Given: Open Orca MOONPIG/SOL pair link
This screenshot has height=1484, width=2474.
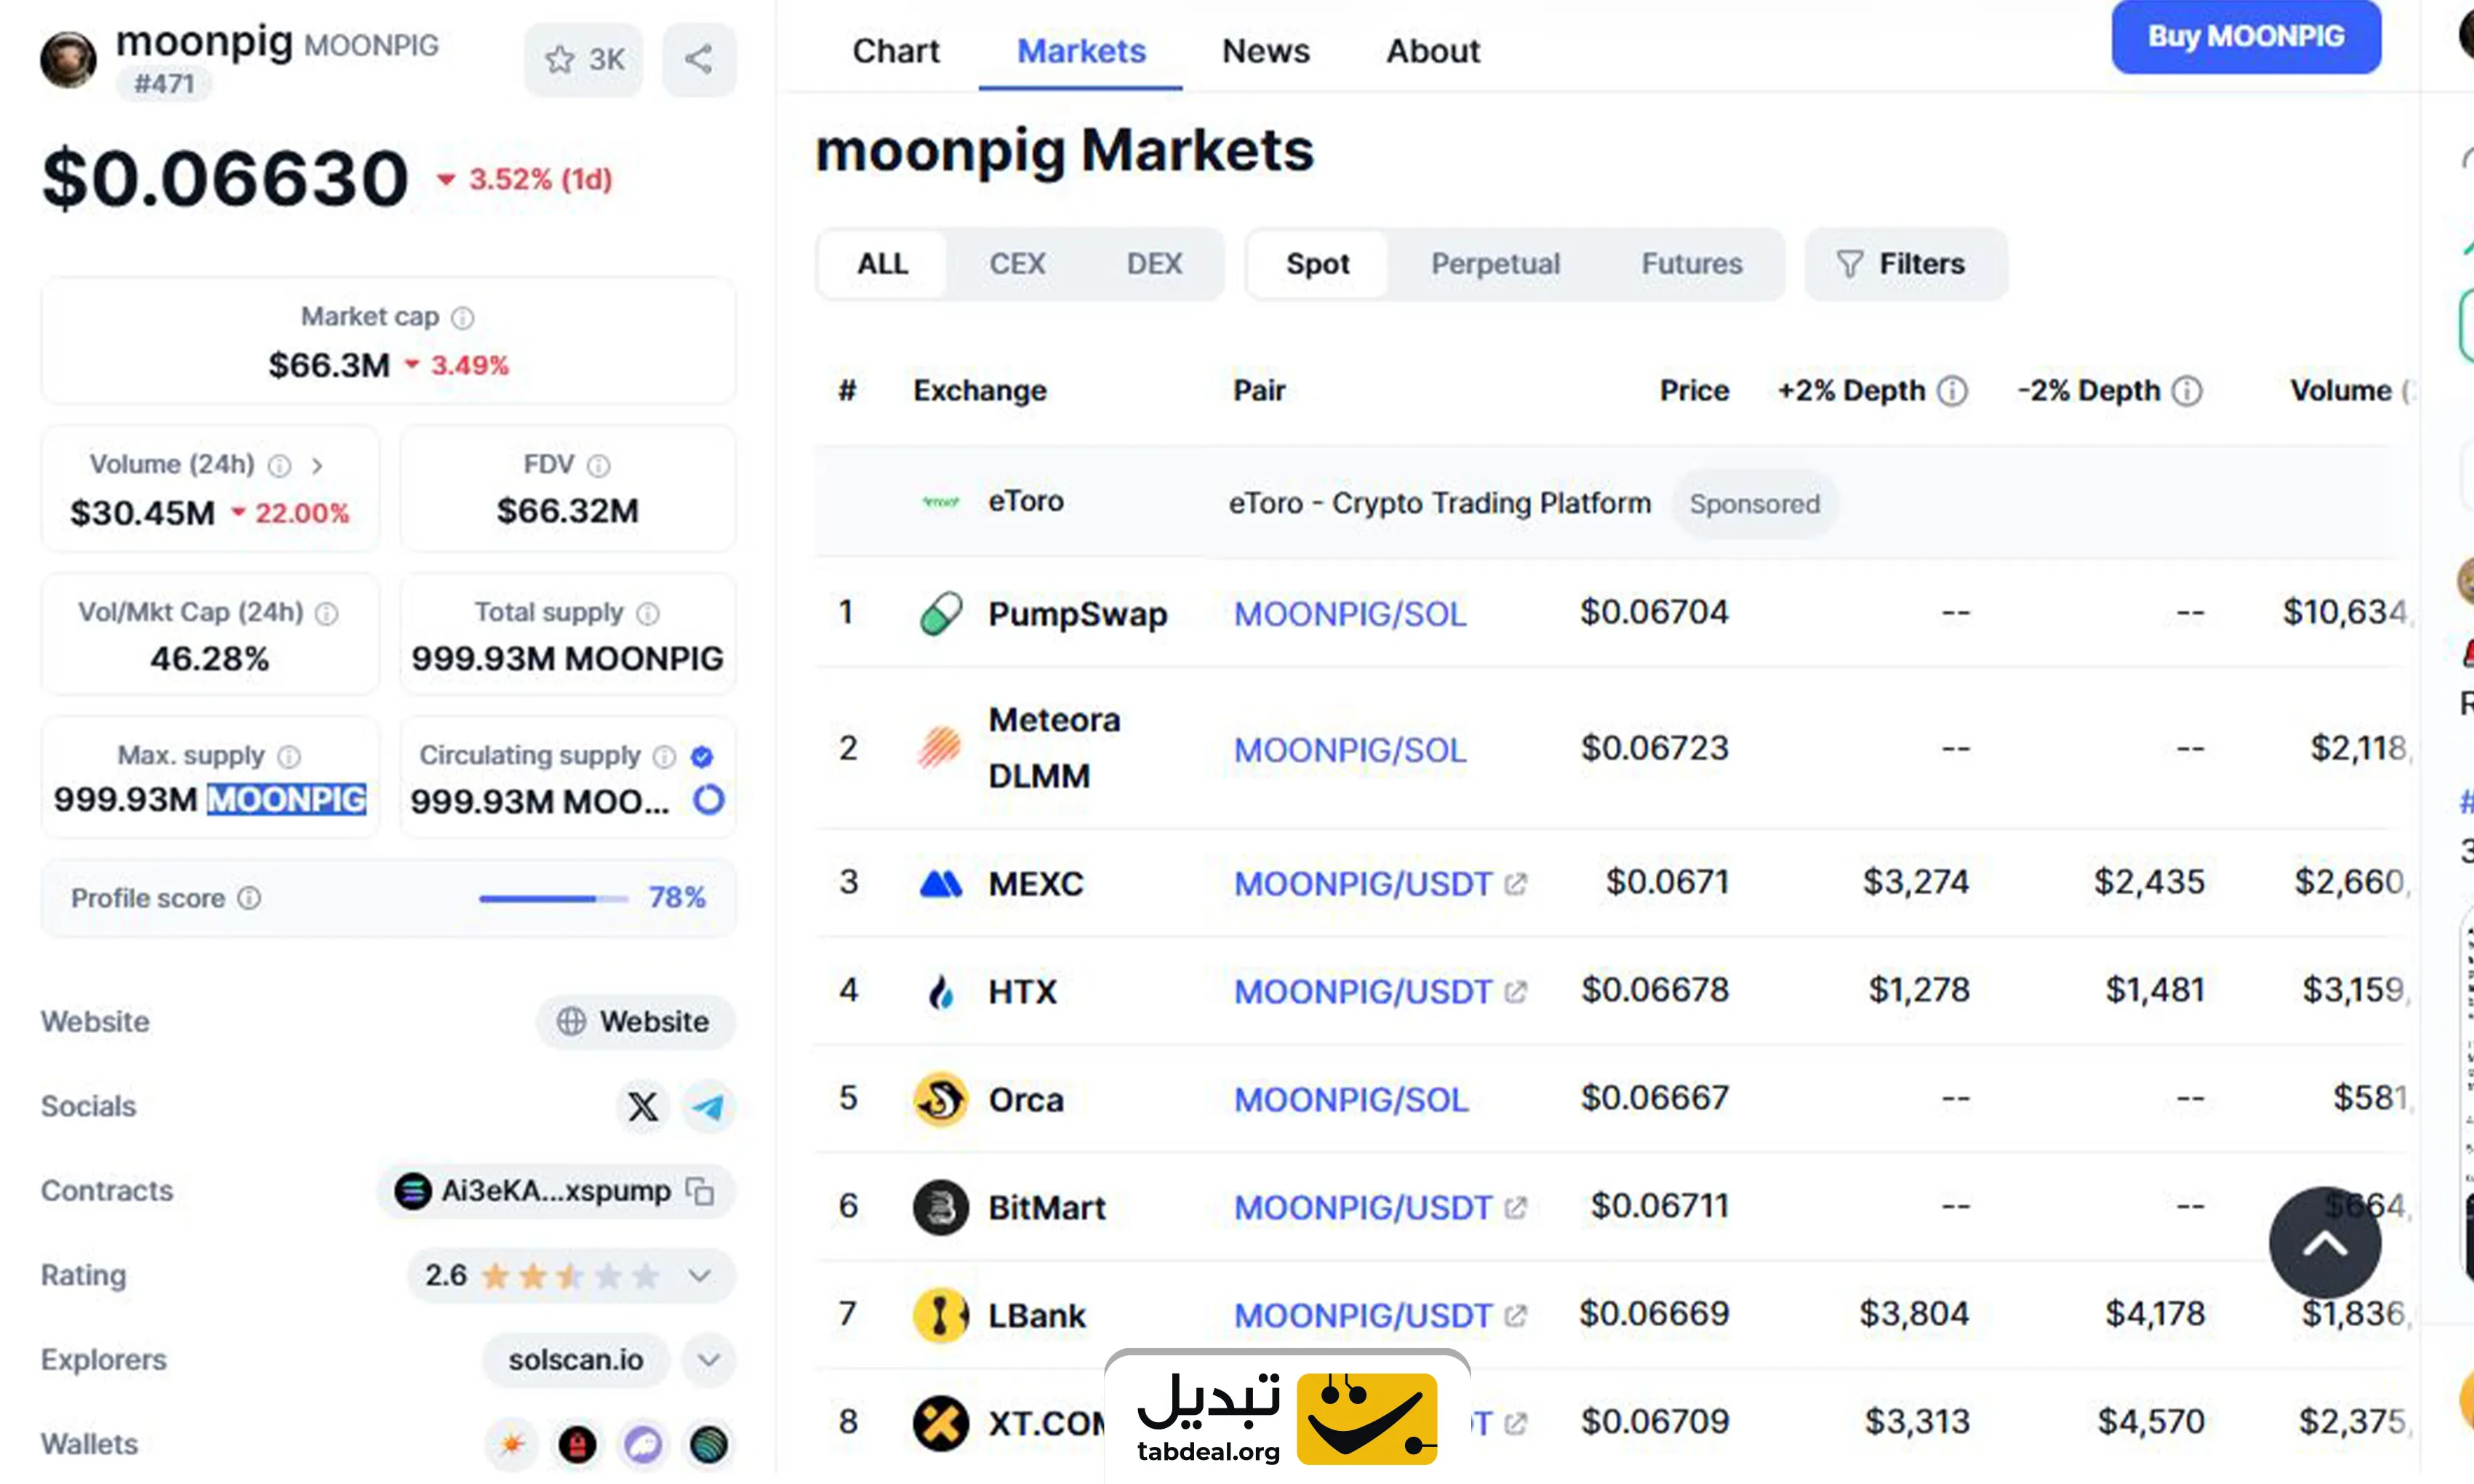Looking at the screenshot, I should click(x=1351, y=1100).
